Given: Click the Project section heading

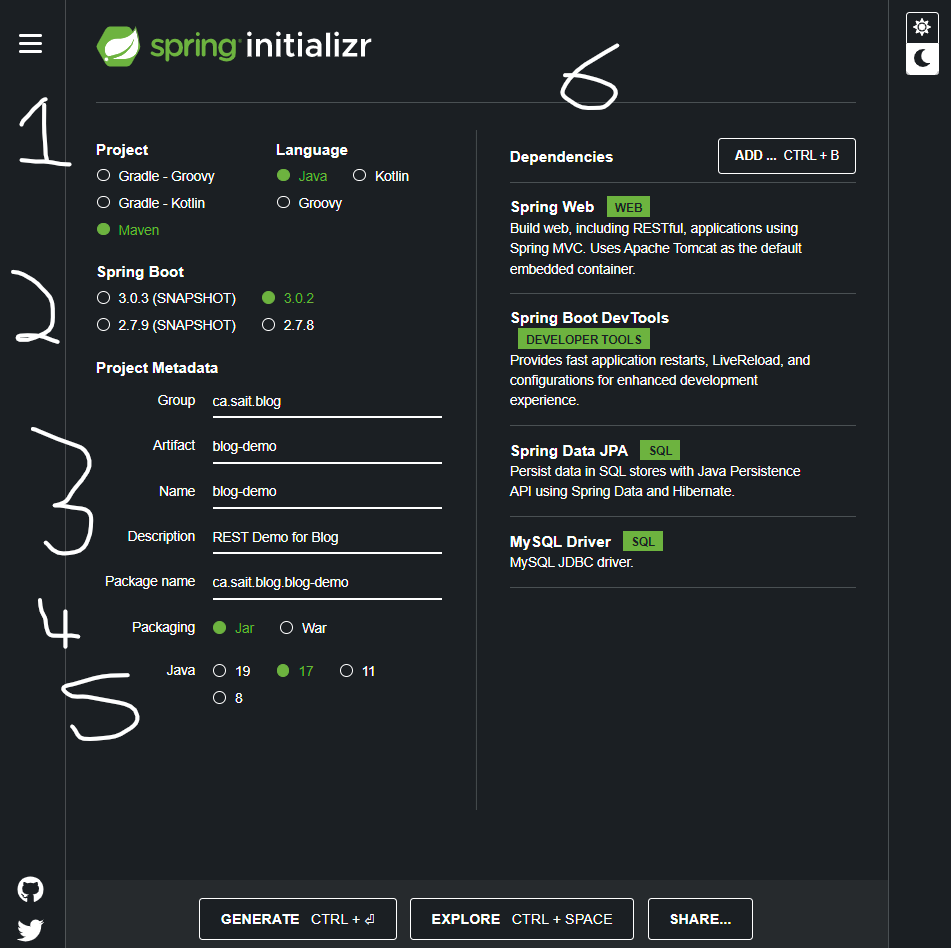Looking at the screenshot, I should tap(122, 150).
